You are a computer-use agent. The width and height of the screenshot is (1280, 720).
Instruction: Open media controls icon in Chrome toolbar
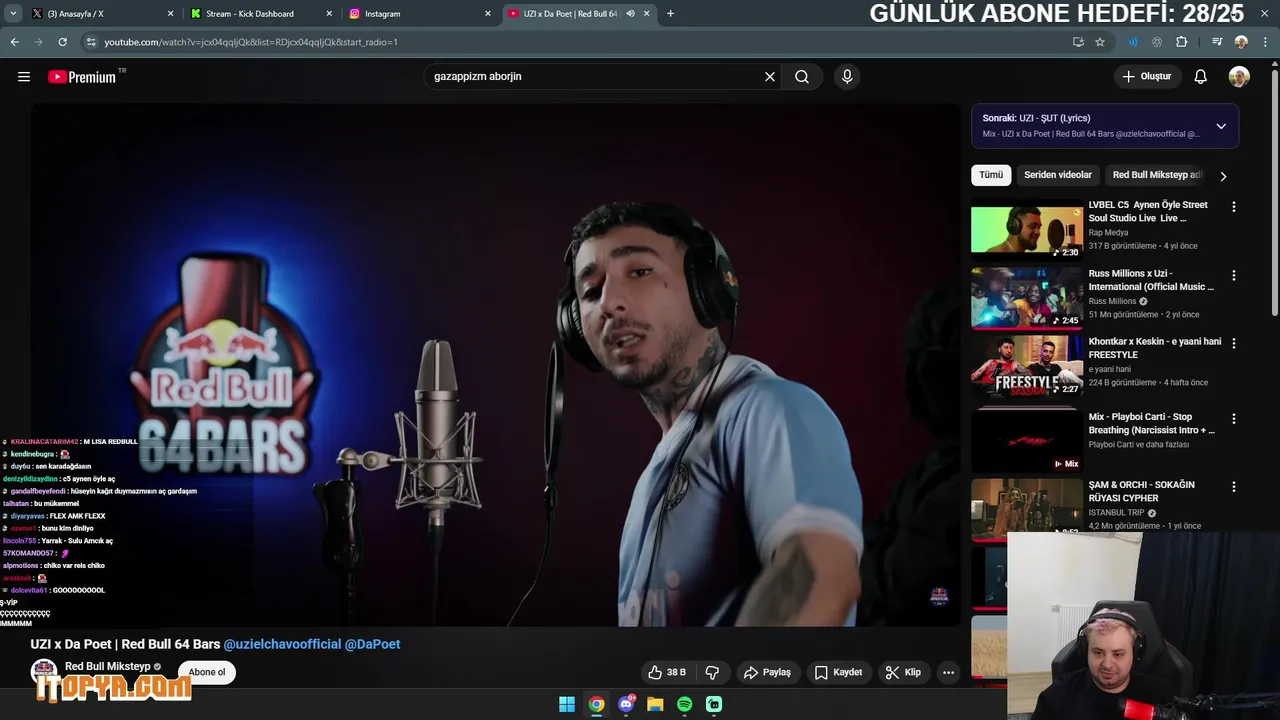[1216, 42]
